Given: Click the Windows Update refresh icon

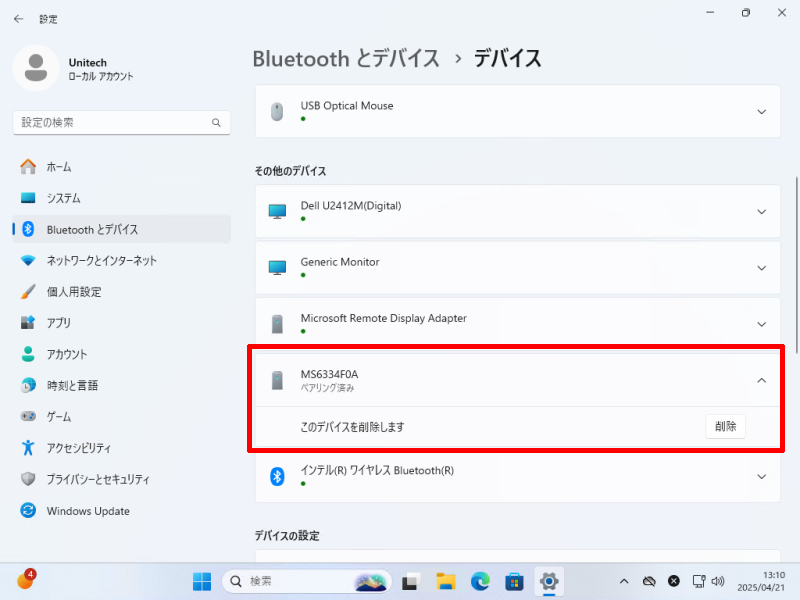Looking at the screenshot, I should pyautogui.click(x=28, y=510).
